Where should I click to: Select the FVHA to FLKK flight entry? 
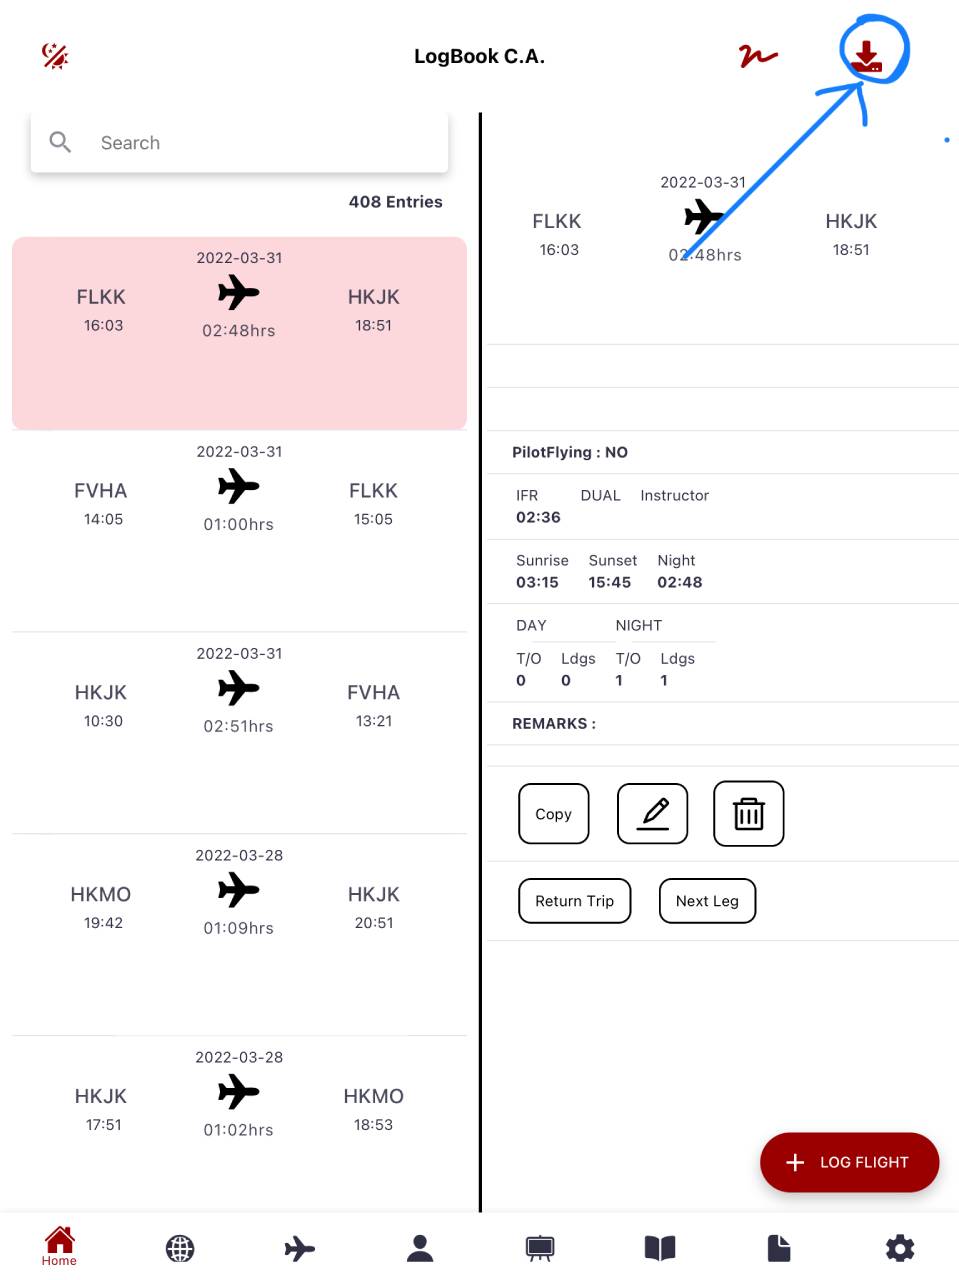pyautogui.click(x=239, y=531)
